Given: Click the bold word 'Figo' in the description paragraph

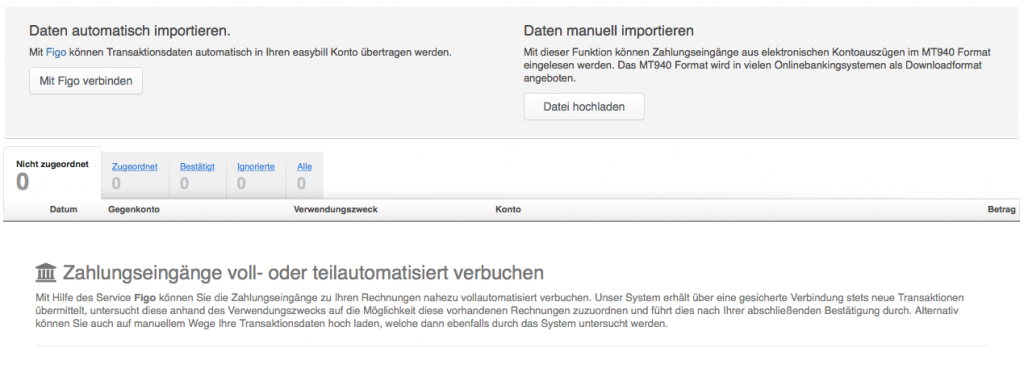Looking at the screenshot, I should [x=144, y=297].
